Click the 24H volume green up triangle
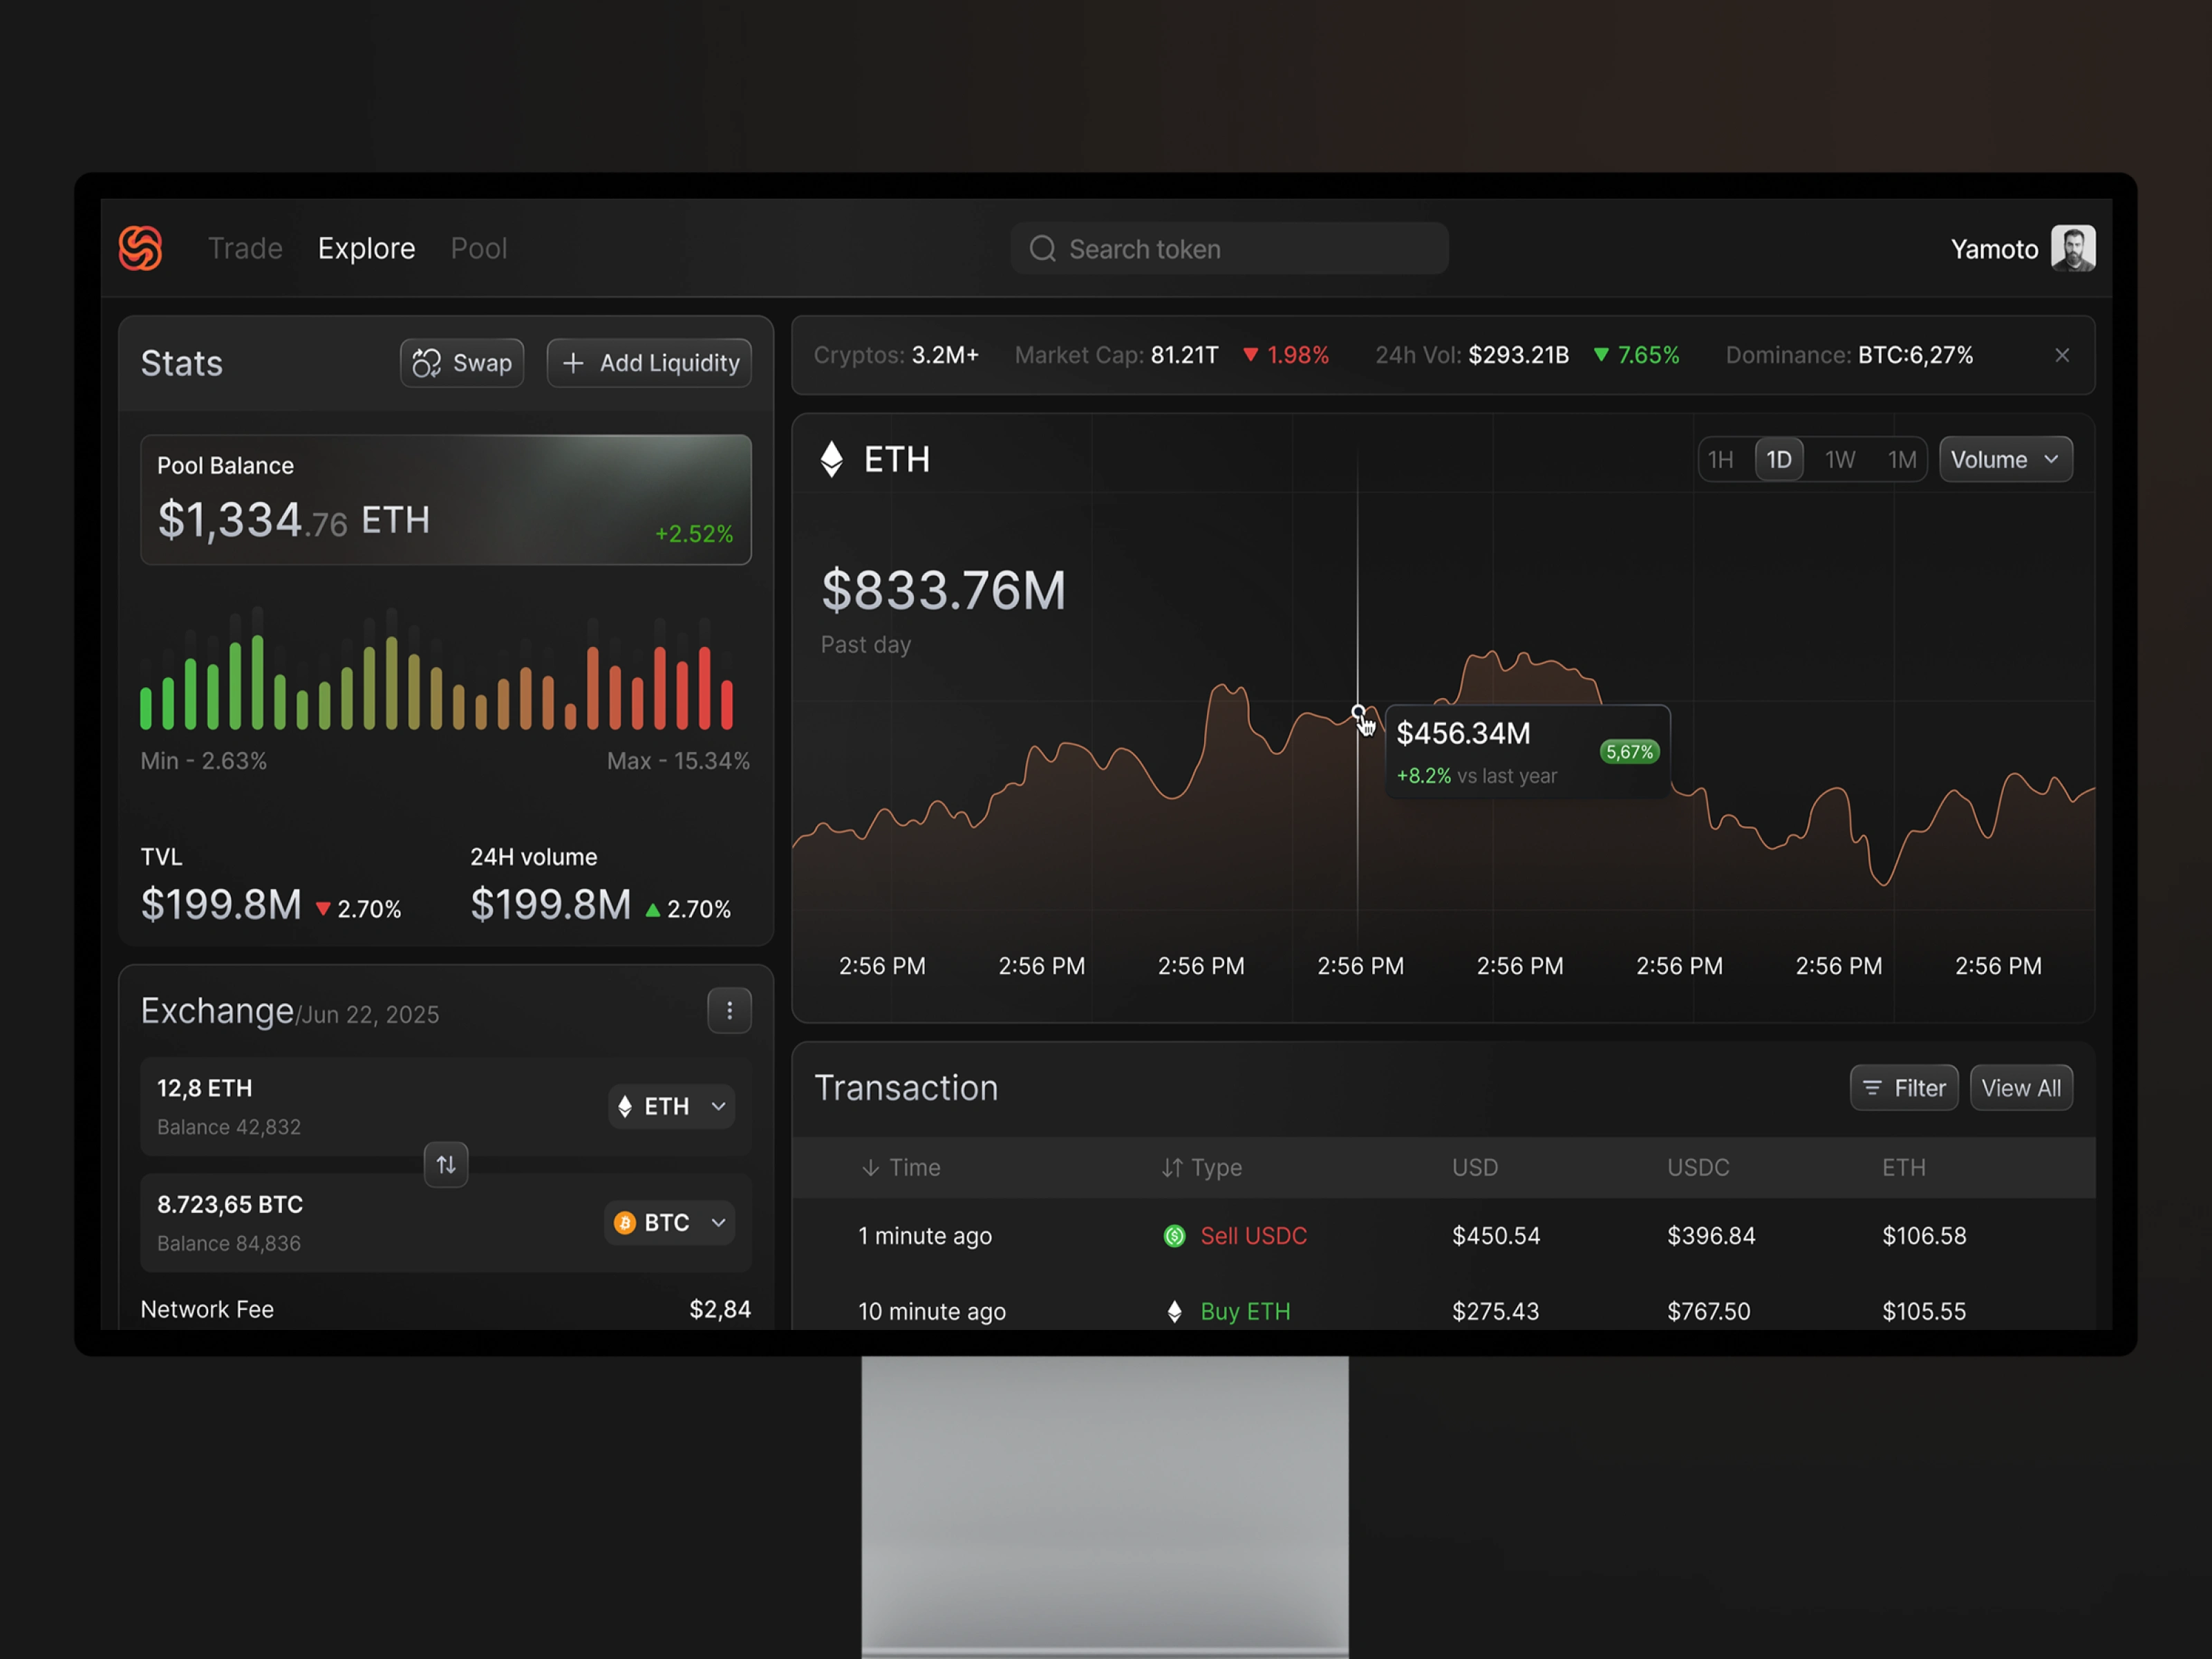The image size is (2212, 1659). (653, 909)
